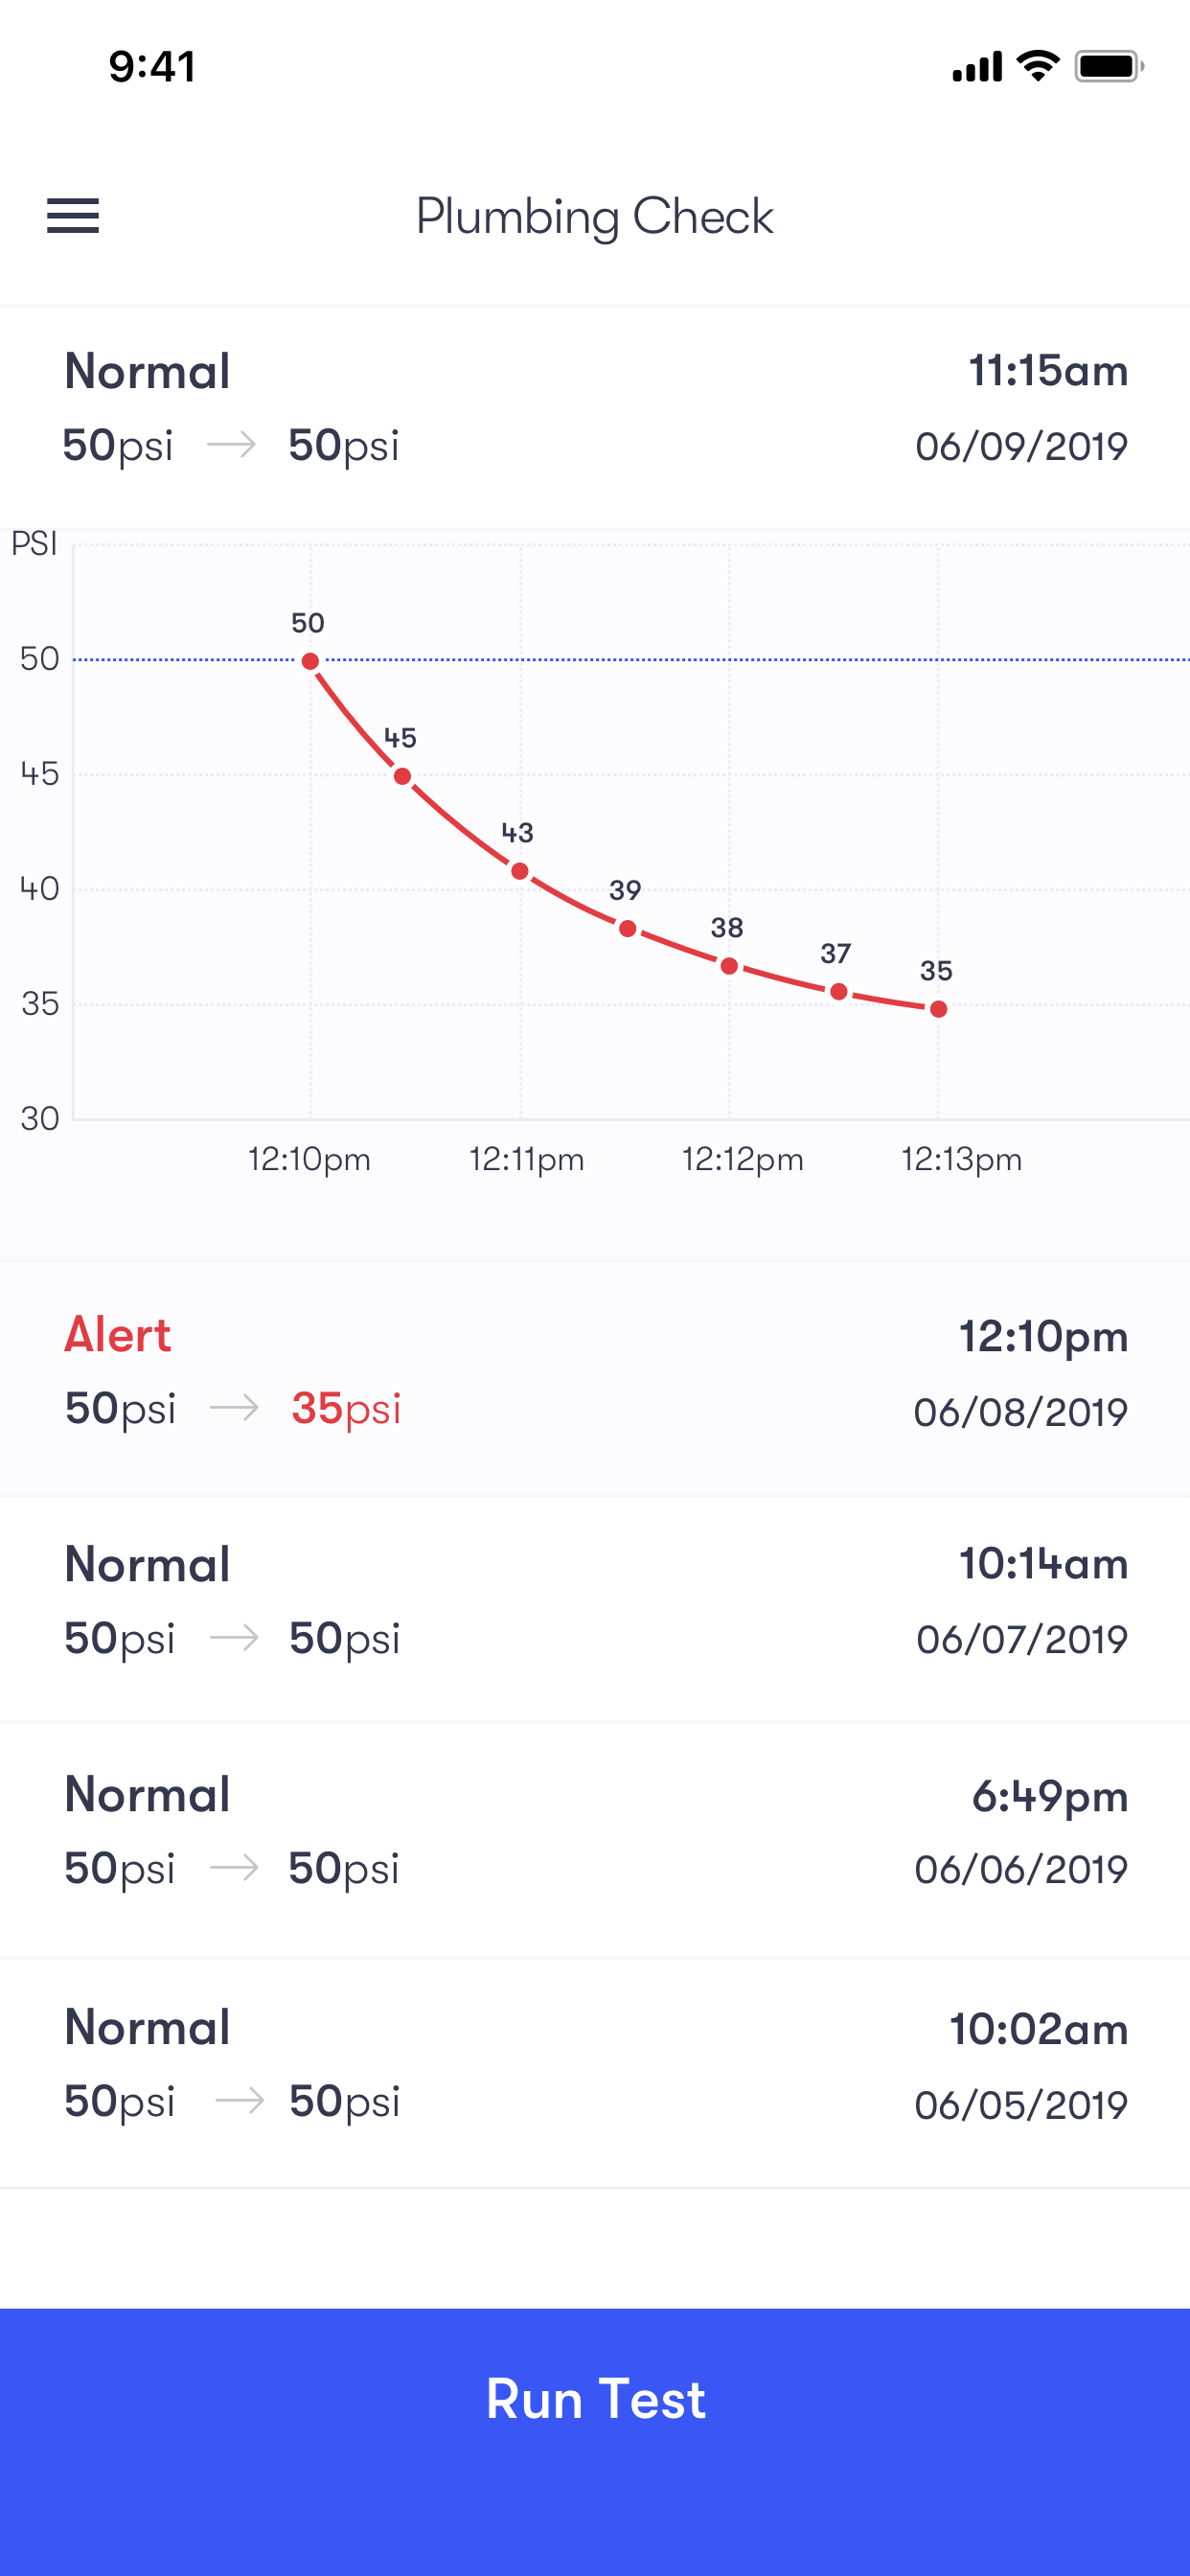This screenshot has height=2576, width=1190.
Task: Expand the Normal 10:14am test entry
Action: point(595,1602)
